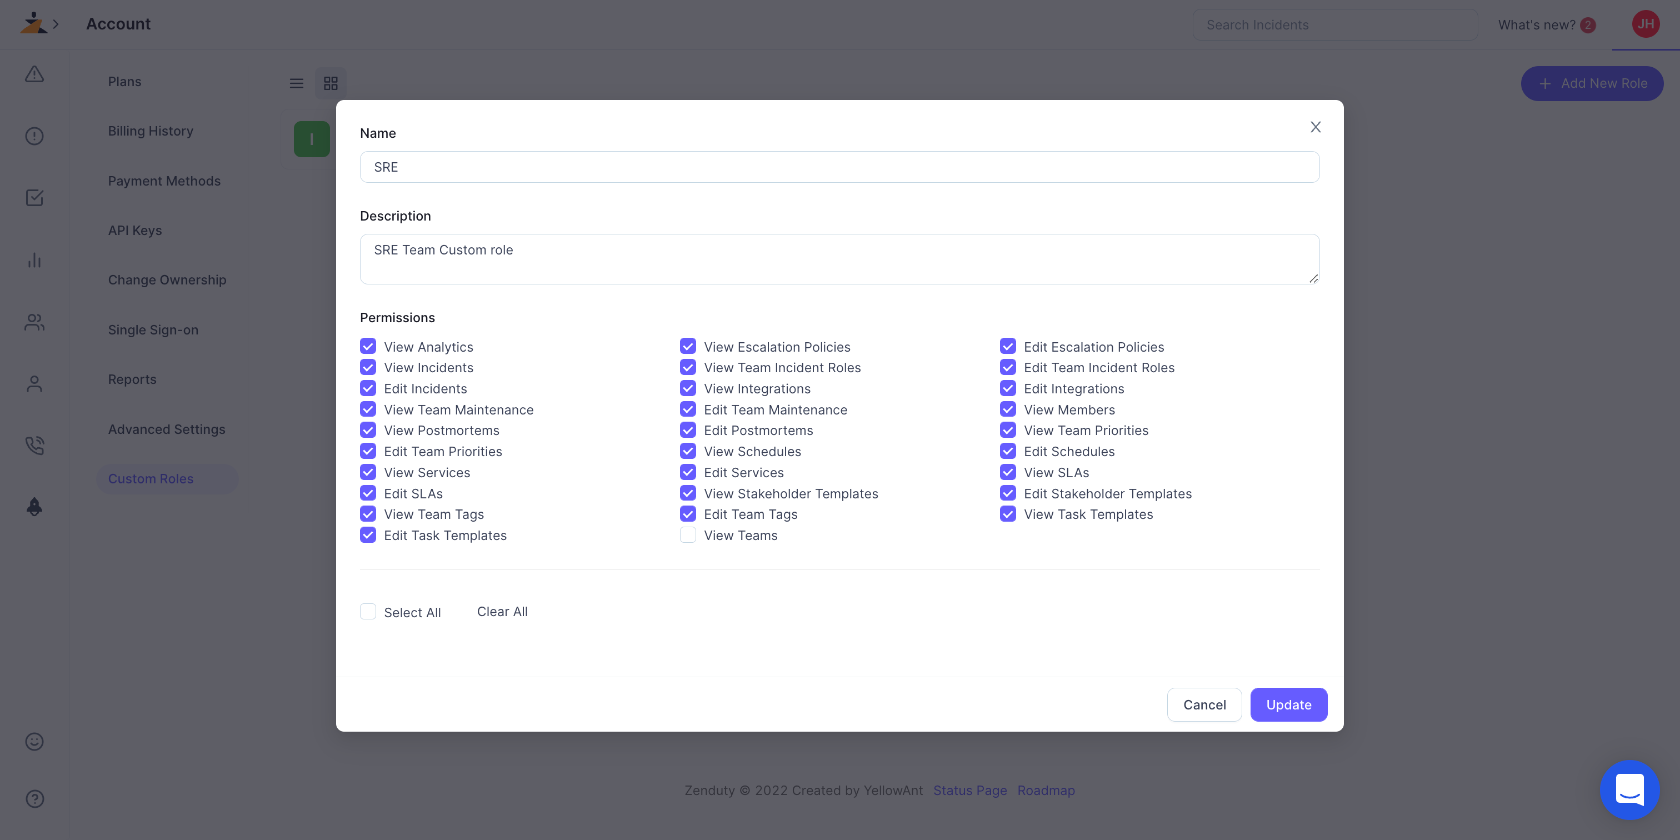Click the Clear All link
The width and height of the screenshot is (1680, 840).
click(502, 611)
